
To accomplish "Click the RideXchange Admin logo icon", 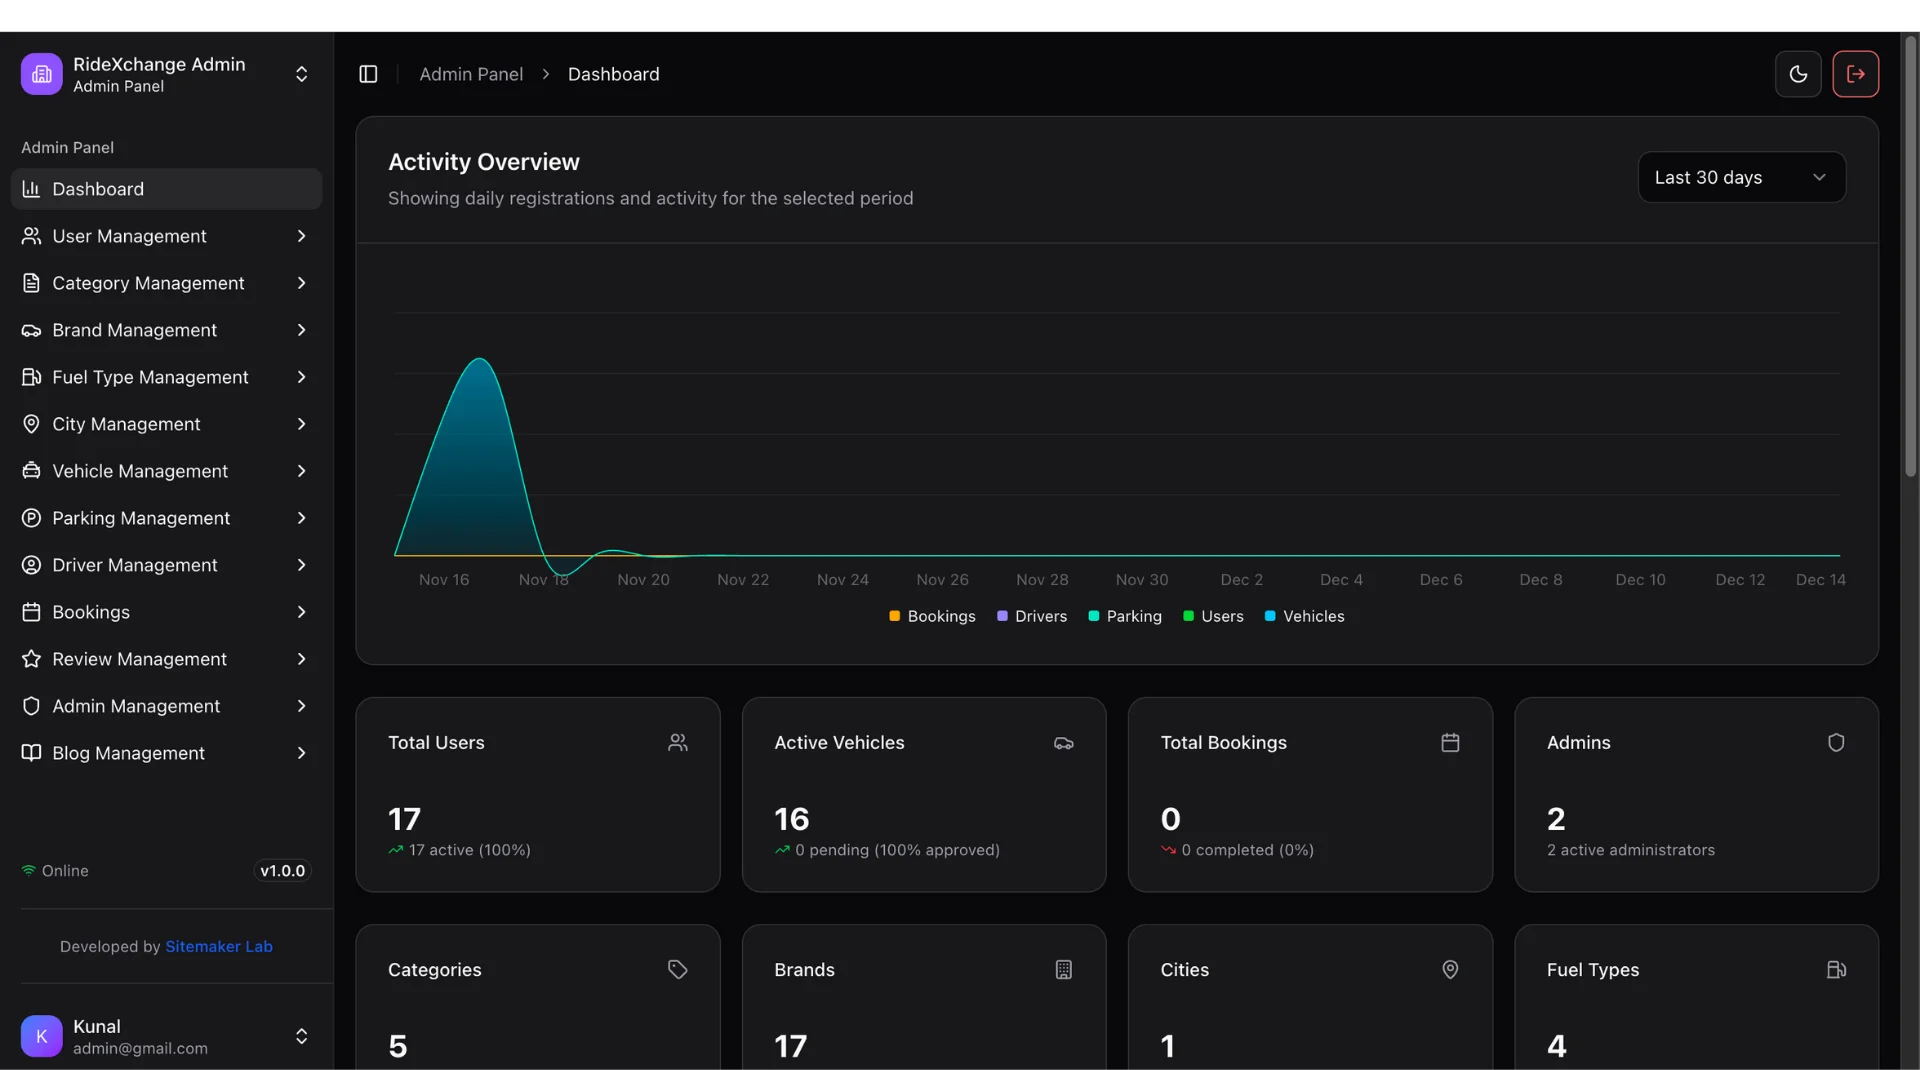I will (x=42, y=74).
